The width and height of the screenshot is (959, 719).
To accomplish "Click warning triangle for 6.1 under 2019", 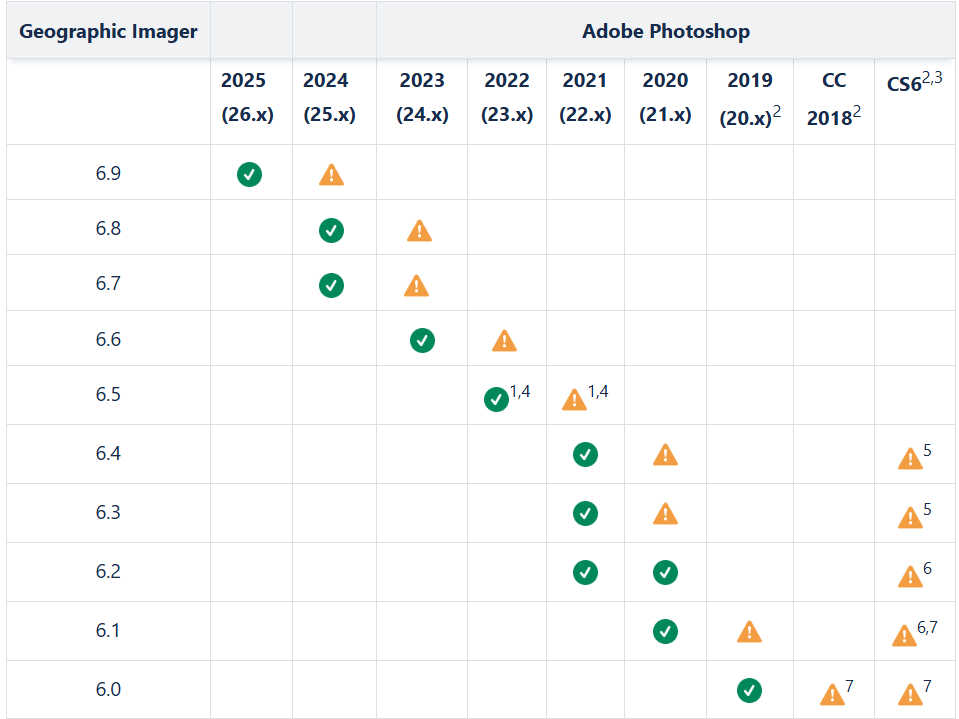I will coord(749,632).
